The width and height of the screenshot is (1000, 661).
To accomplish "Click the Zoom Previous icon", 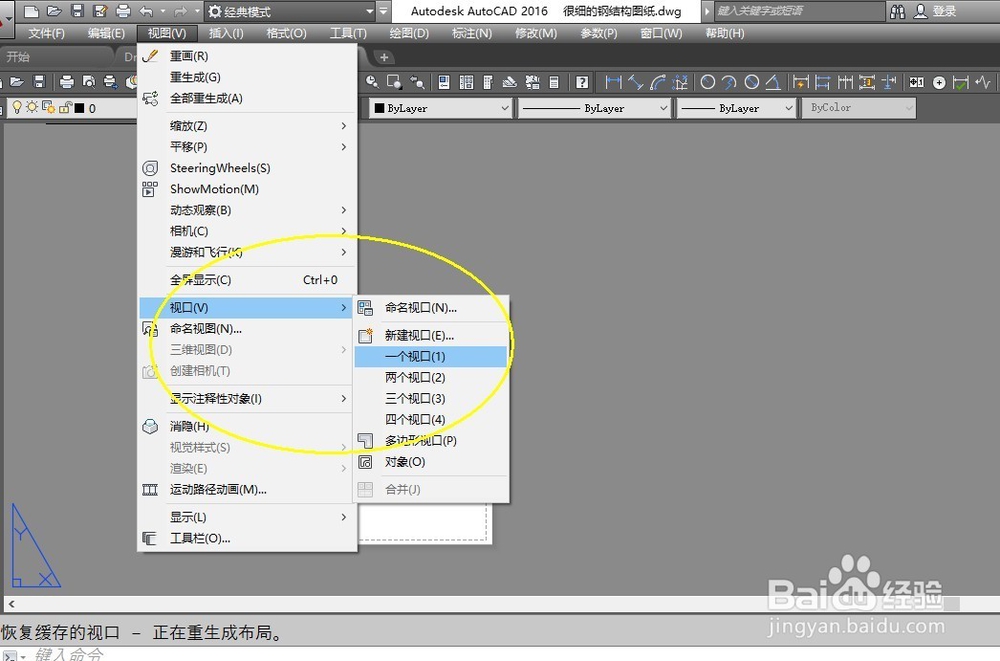I will click(417, 82).
